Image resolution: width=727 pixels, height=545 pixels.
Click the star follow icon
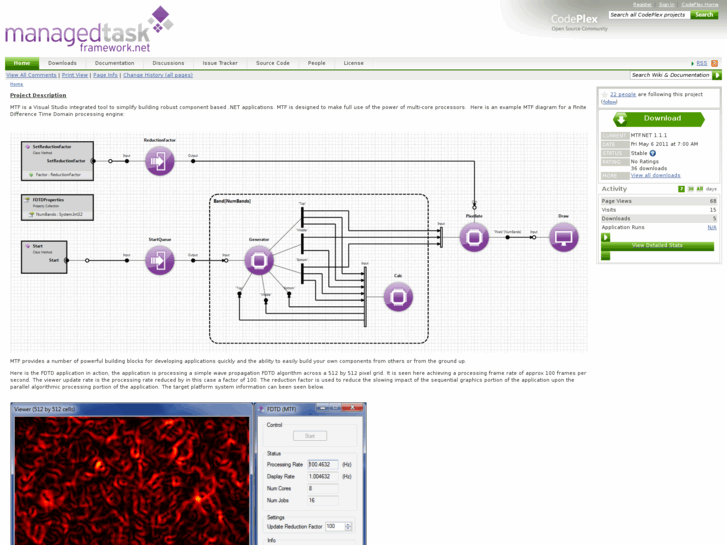605,94
